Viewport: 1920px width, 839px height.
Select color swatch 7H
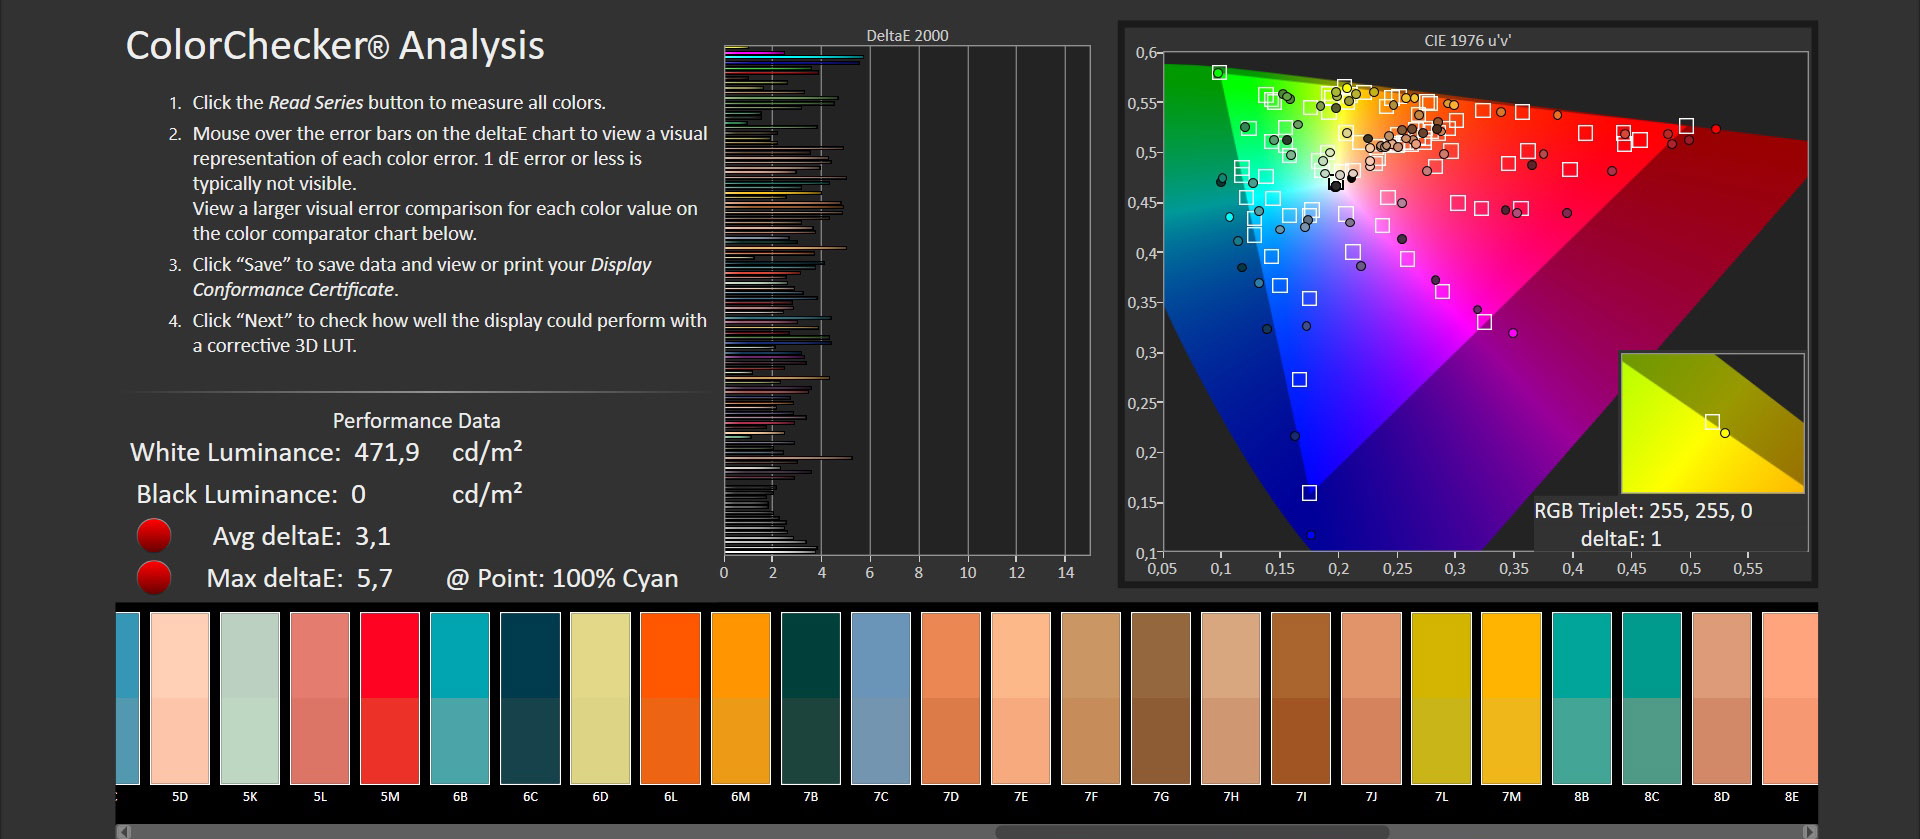(x=1231, y=698)
